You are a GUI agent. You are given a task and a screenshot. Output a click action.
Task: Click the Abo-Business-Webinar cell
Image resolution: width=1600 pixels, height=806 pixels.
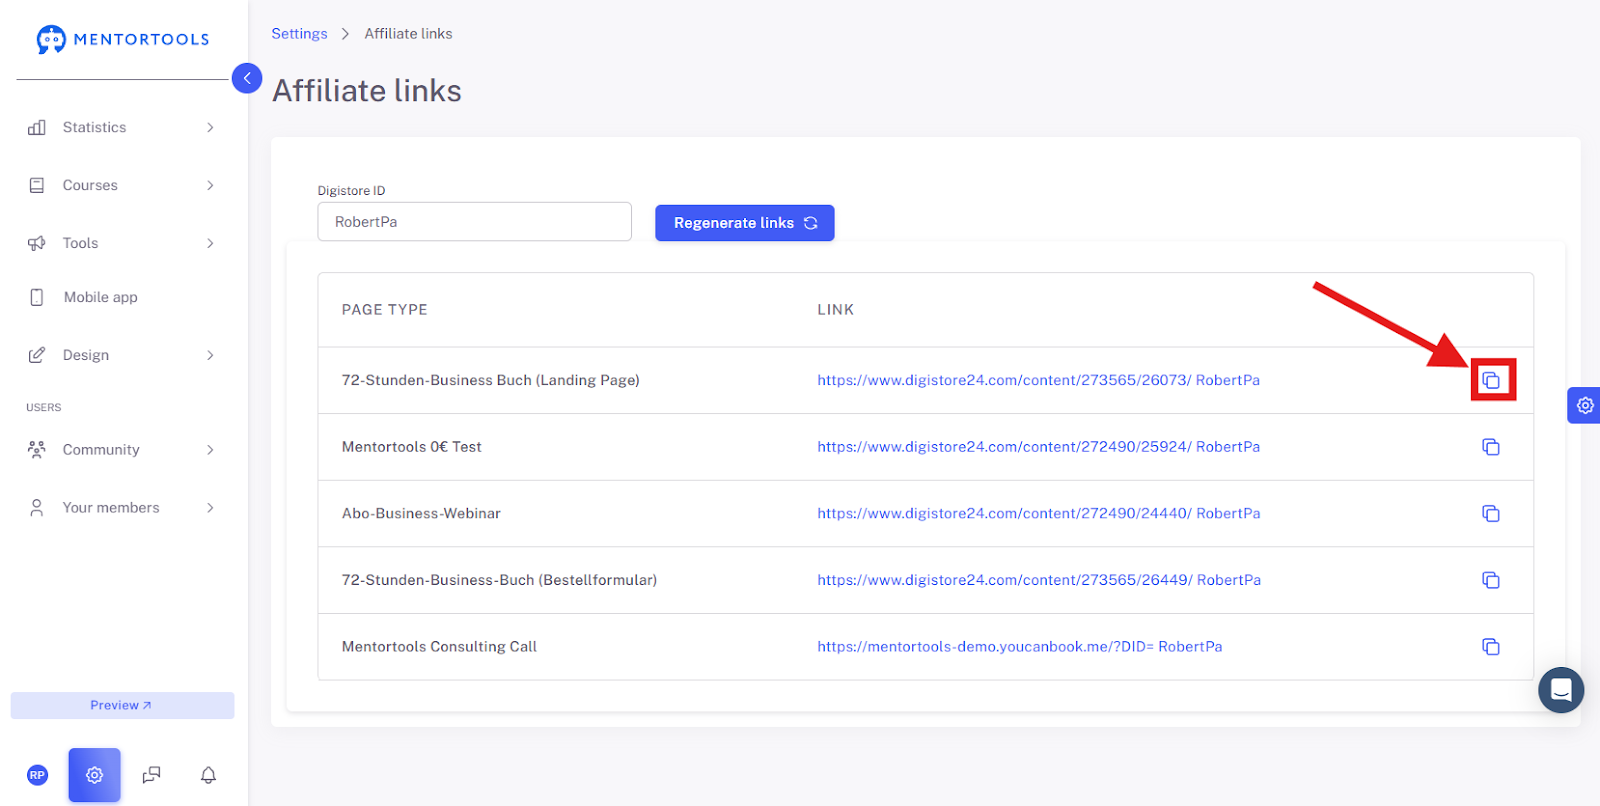click(x=421, y=513)
